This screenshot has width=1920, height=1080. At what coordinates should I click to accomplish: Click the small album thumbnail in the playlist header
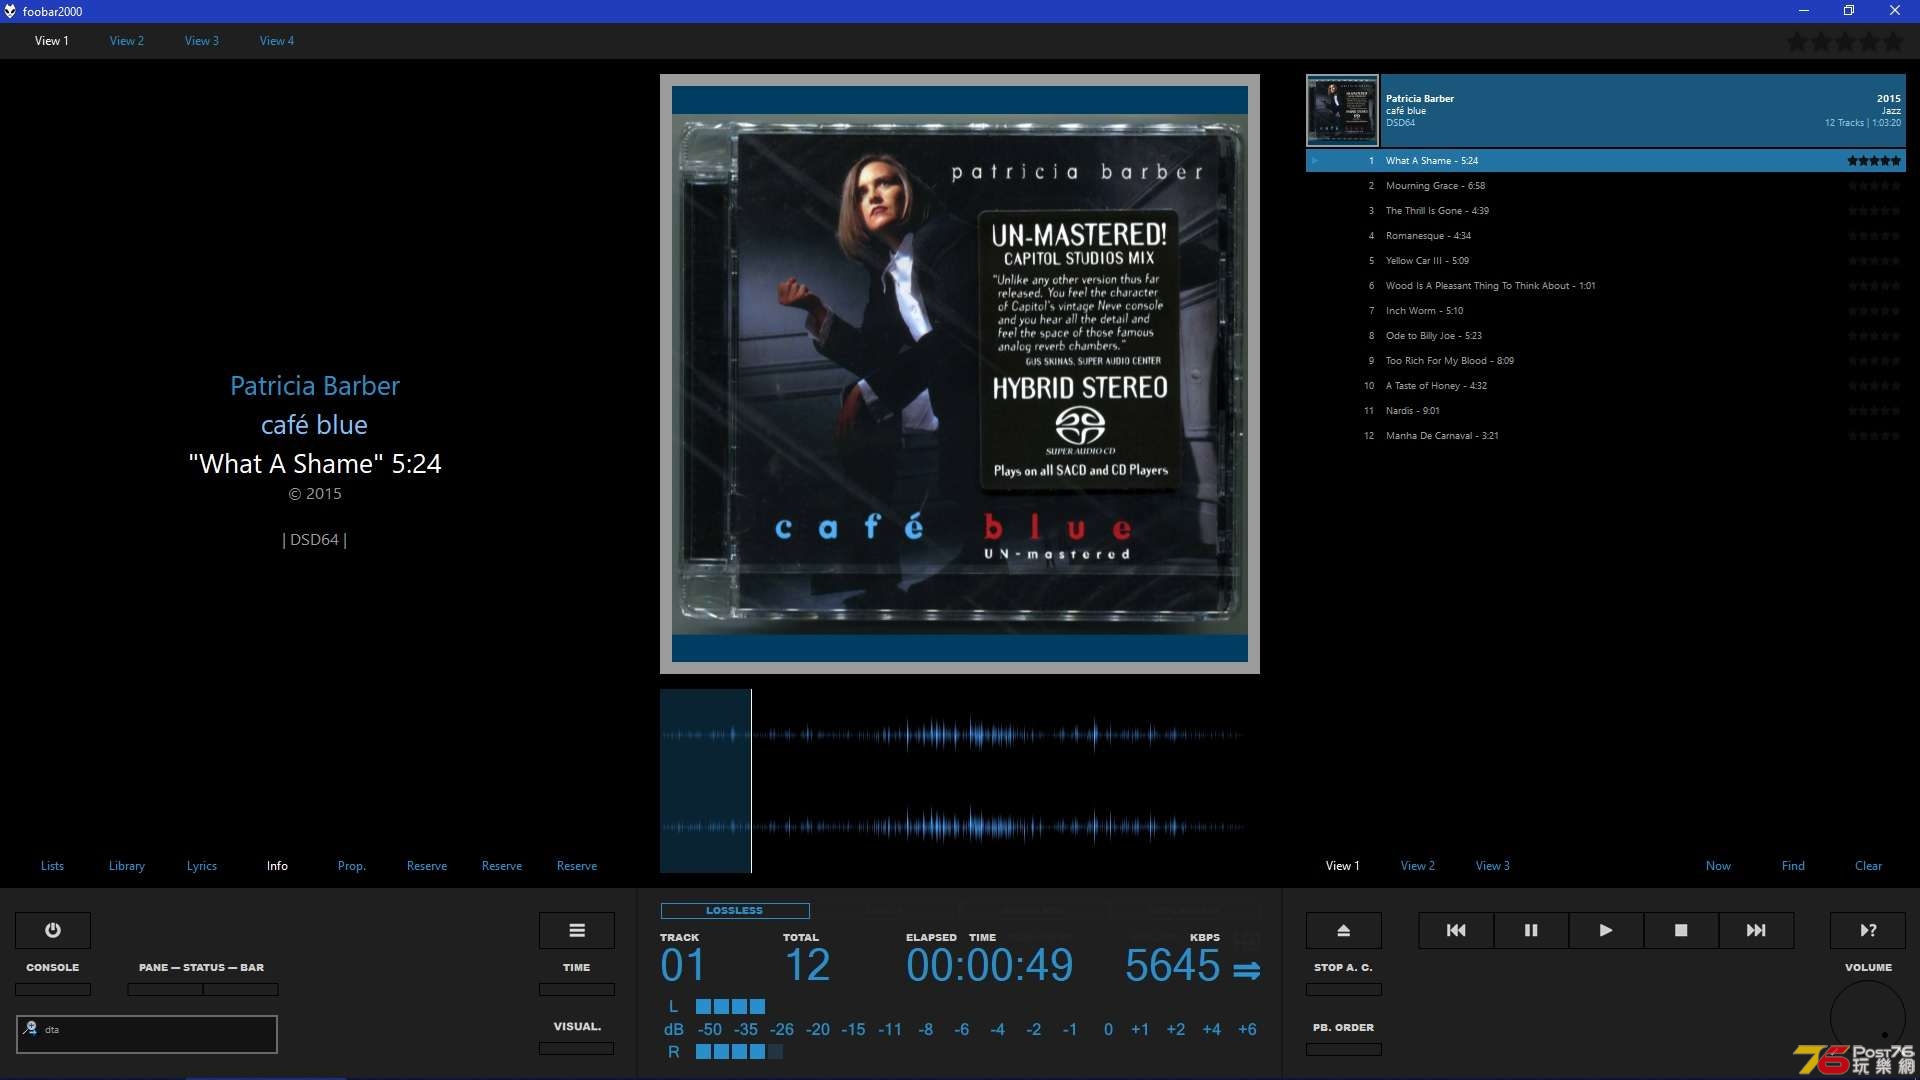[x=1343, y=111]
